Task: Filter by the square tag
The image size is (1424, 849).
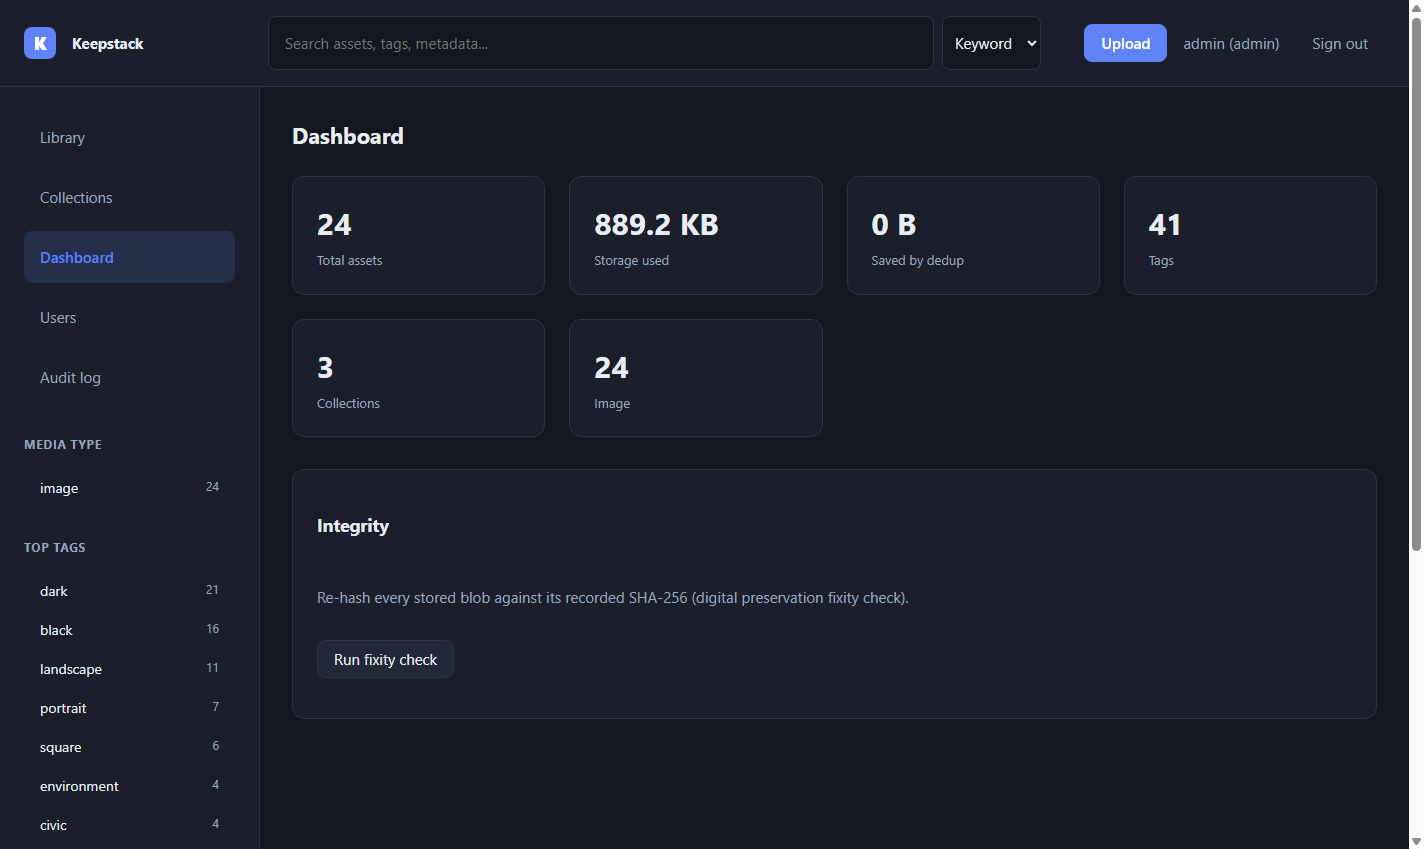Action: pos(129,747)
